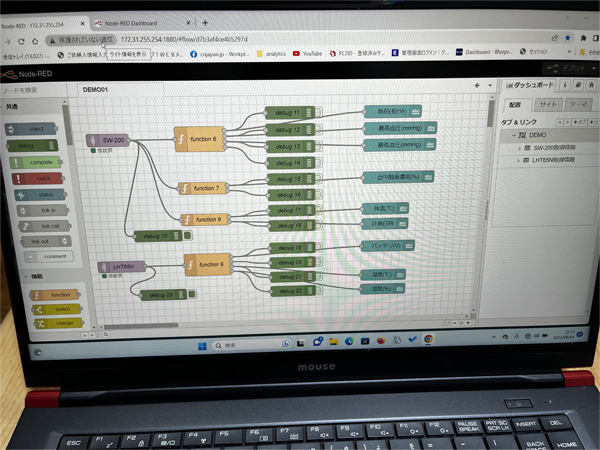Switch to the サイト tab

549,104
